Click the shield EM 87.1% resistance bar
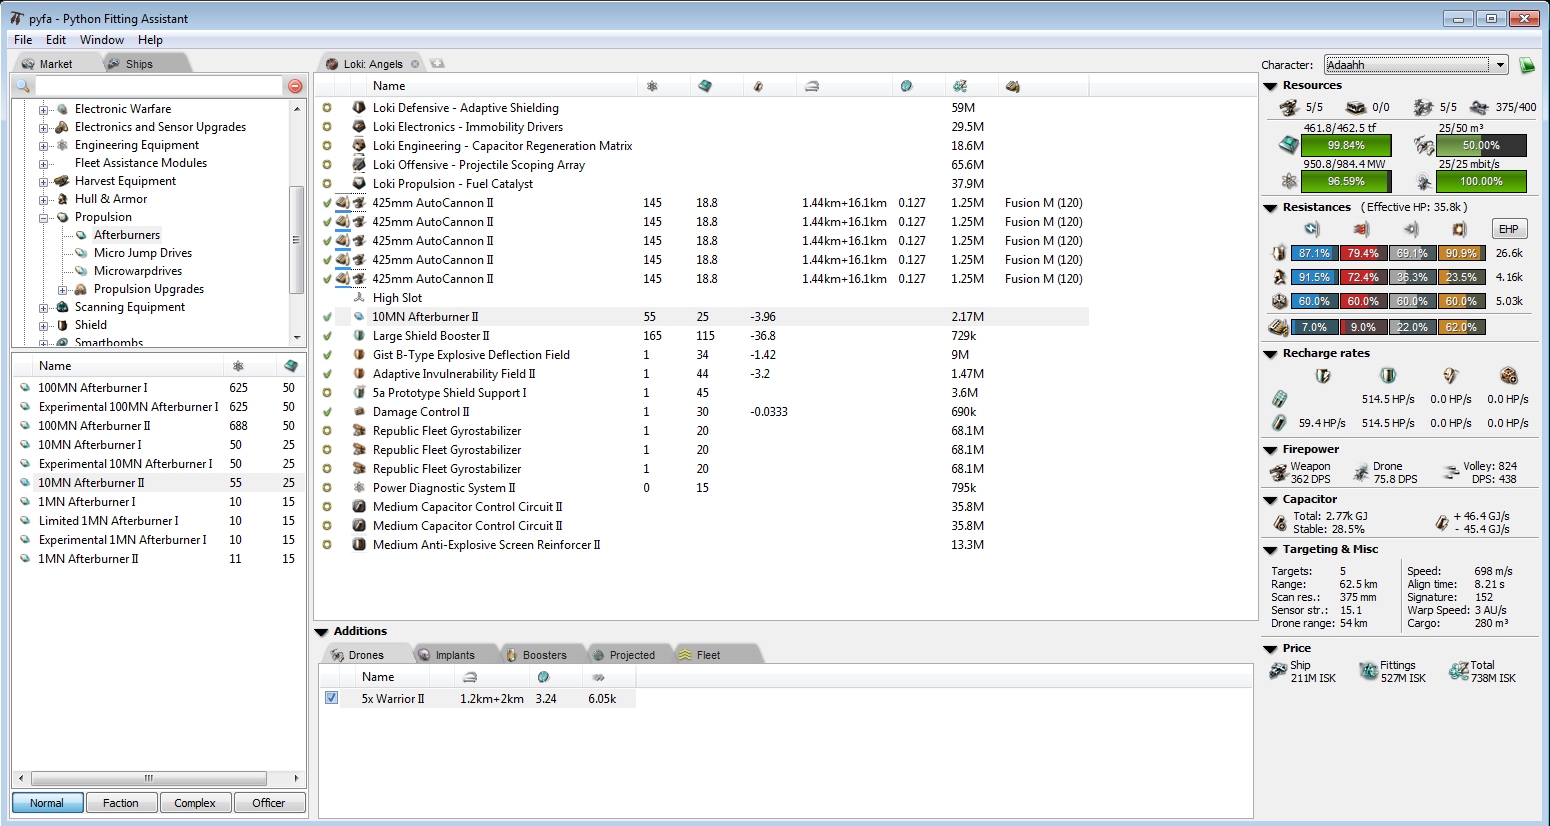Viewport: 1550px width, 826px height. point(1314,253)
